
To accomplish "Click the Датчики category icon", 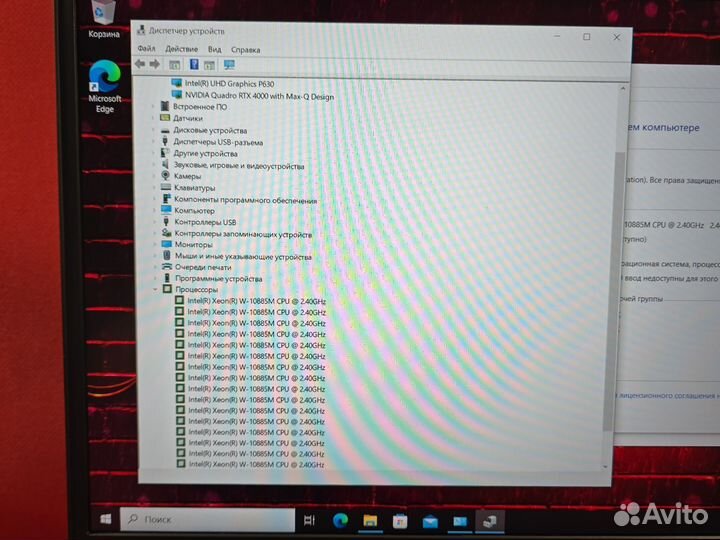I will (x=165, y=118).
